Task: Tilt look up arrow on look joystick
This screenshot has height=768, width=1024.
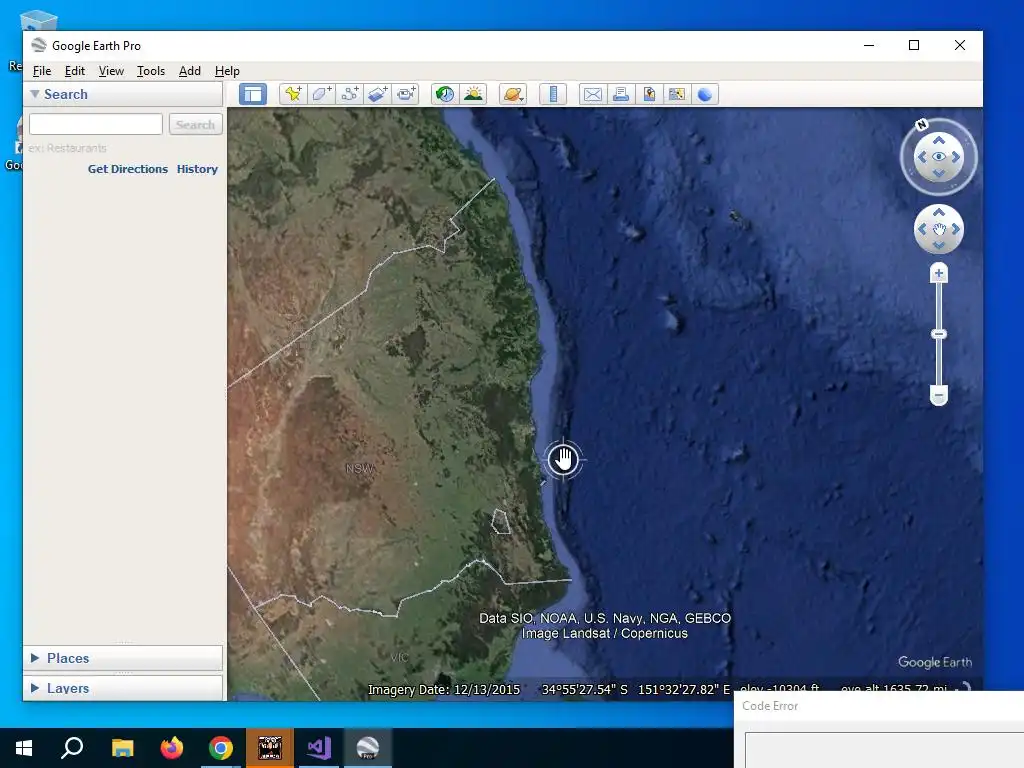Action: (938, 140)
